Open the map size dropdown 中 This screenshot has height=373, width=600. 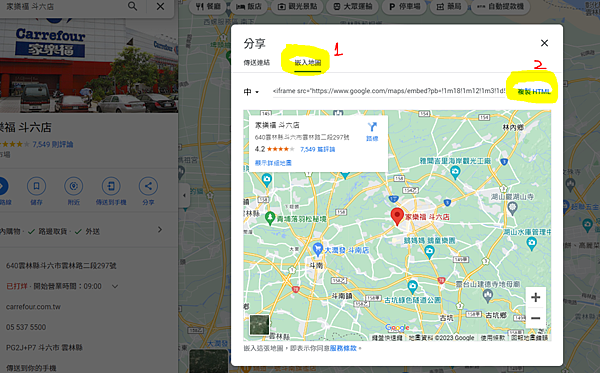[x=251, y=92]
